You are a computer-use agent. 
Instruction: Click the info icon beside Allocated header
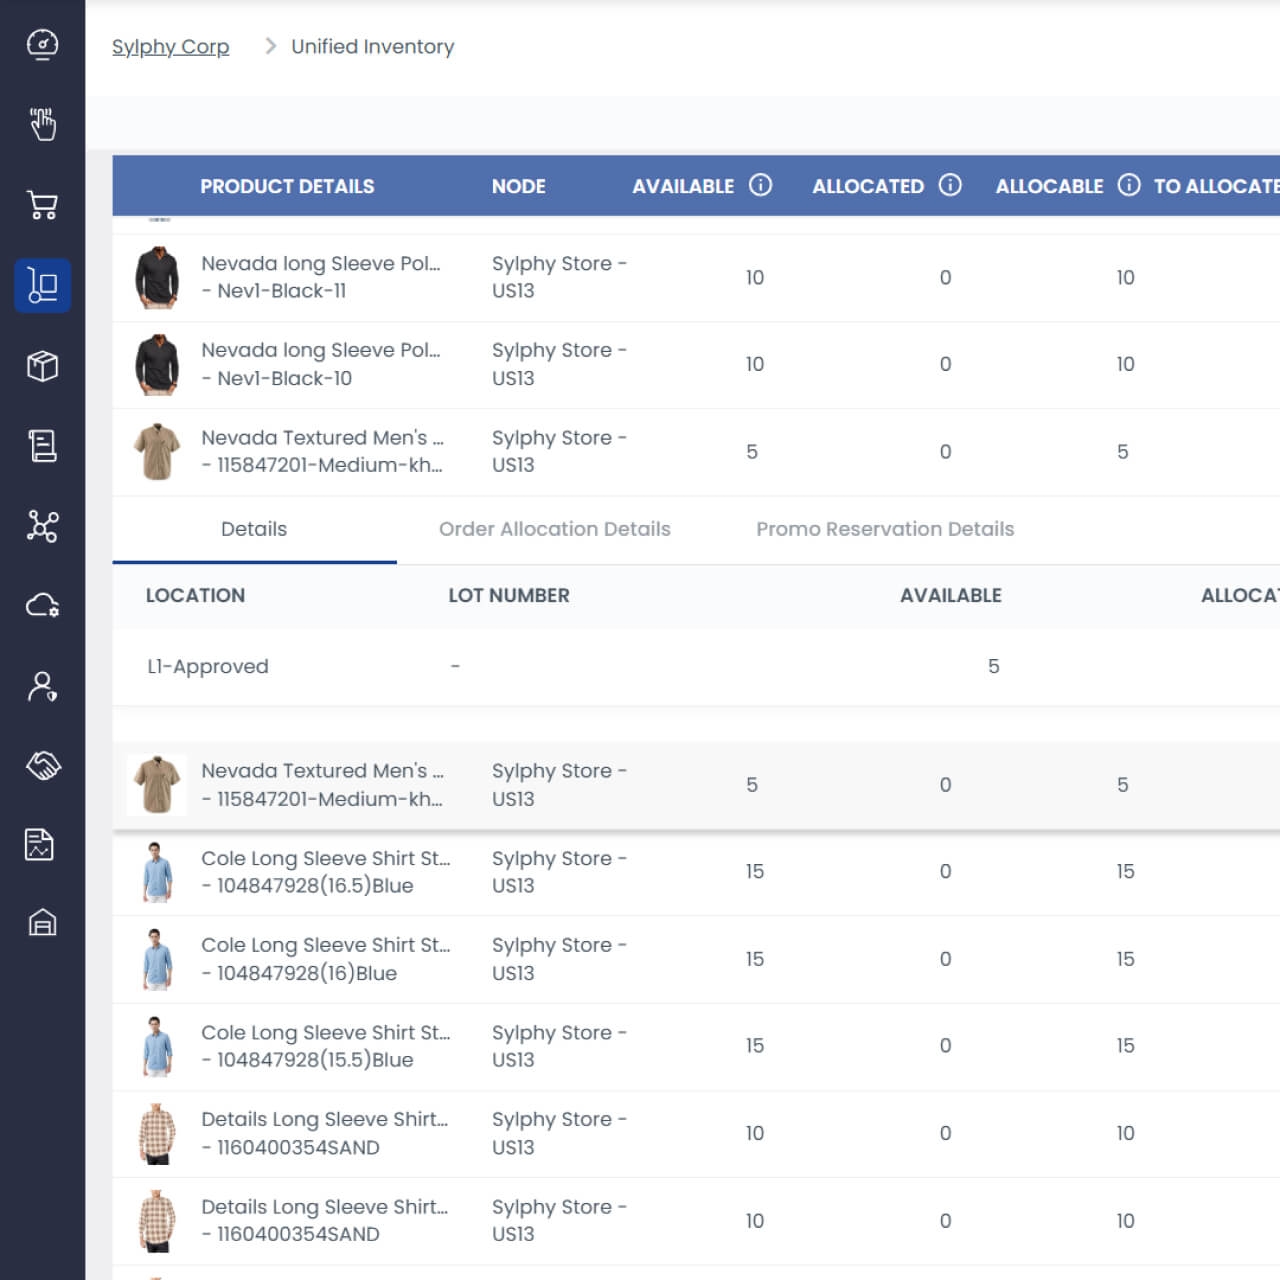pos(950,185)
